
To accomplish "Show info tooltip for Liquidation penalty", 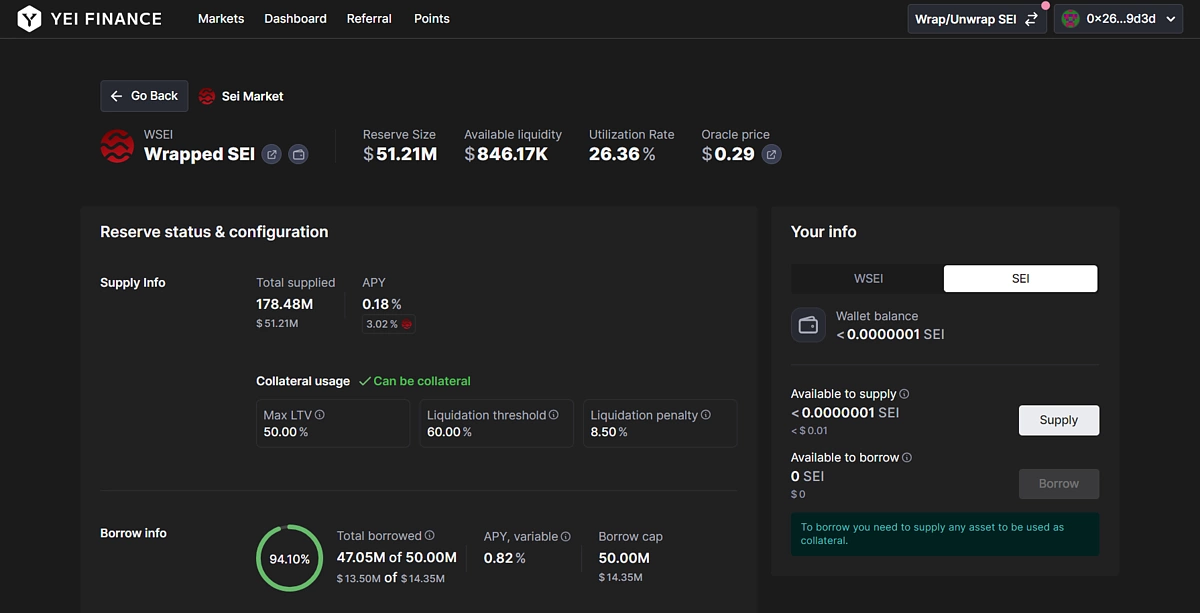I will coord(706,414).
